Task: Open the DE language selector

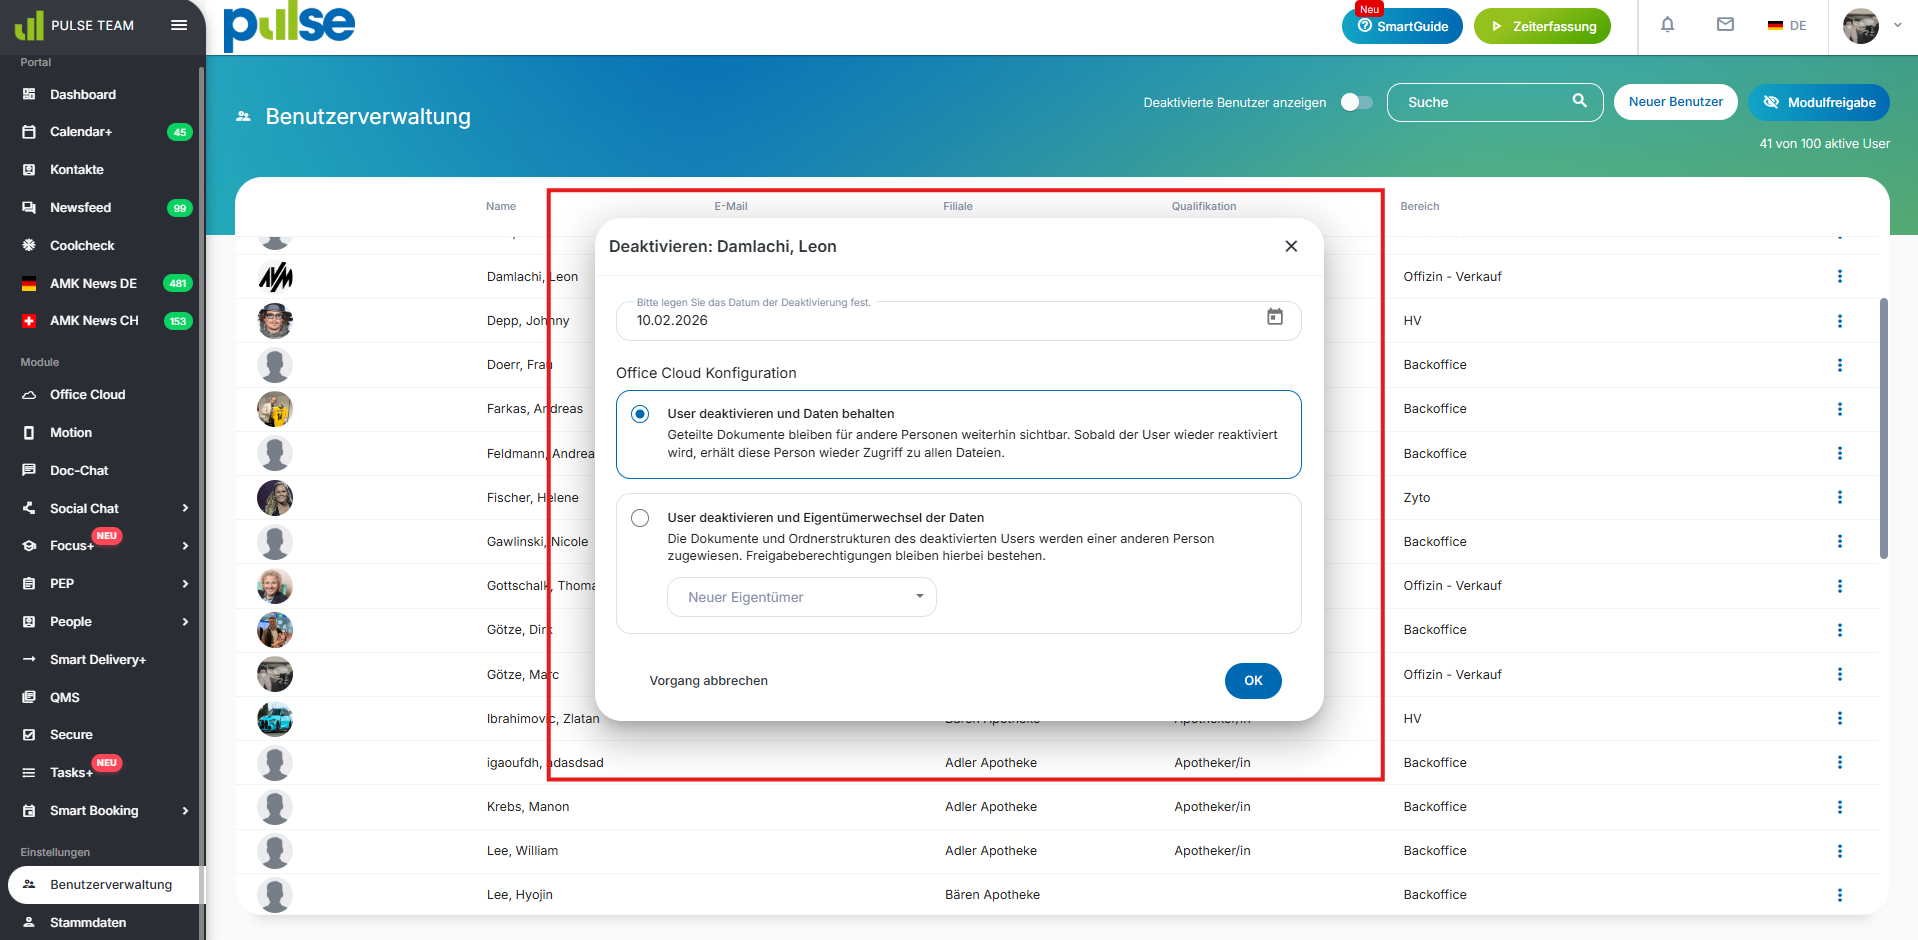Action: click(x=1787, y=26)
